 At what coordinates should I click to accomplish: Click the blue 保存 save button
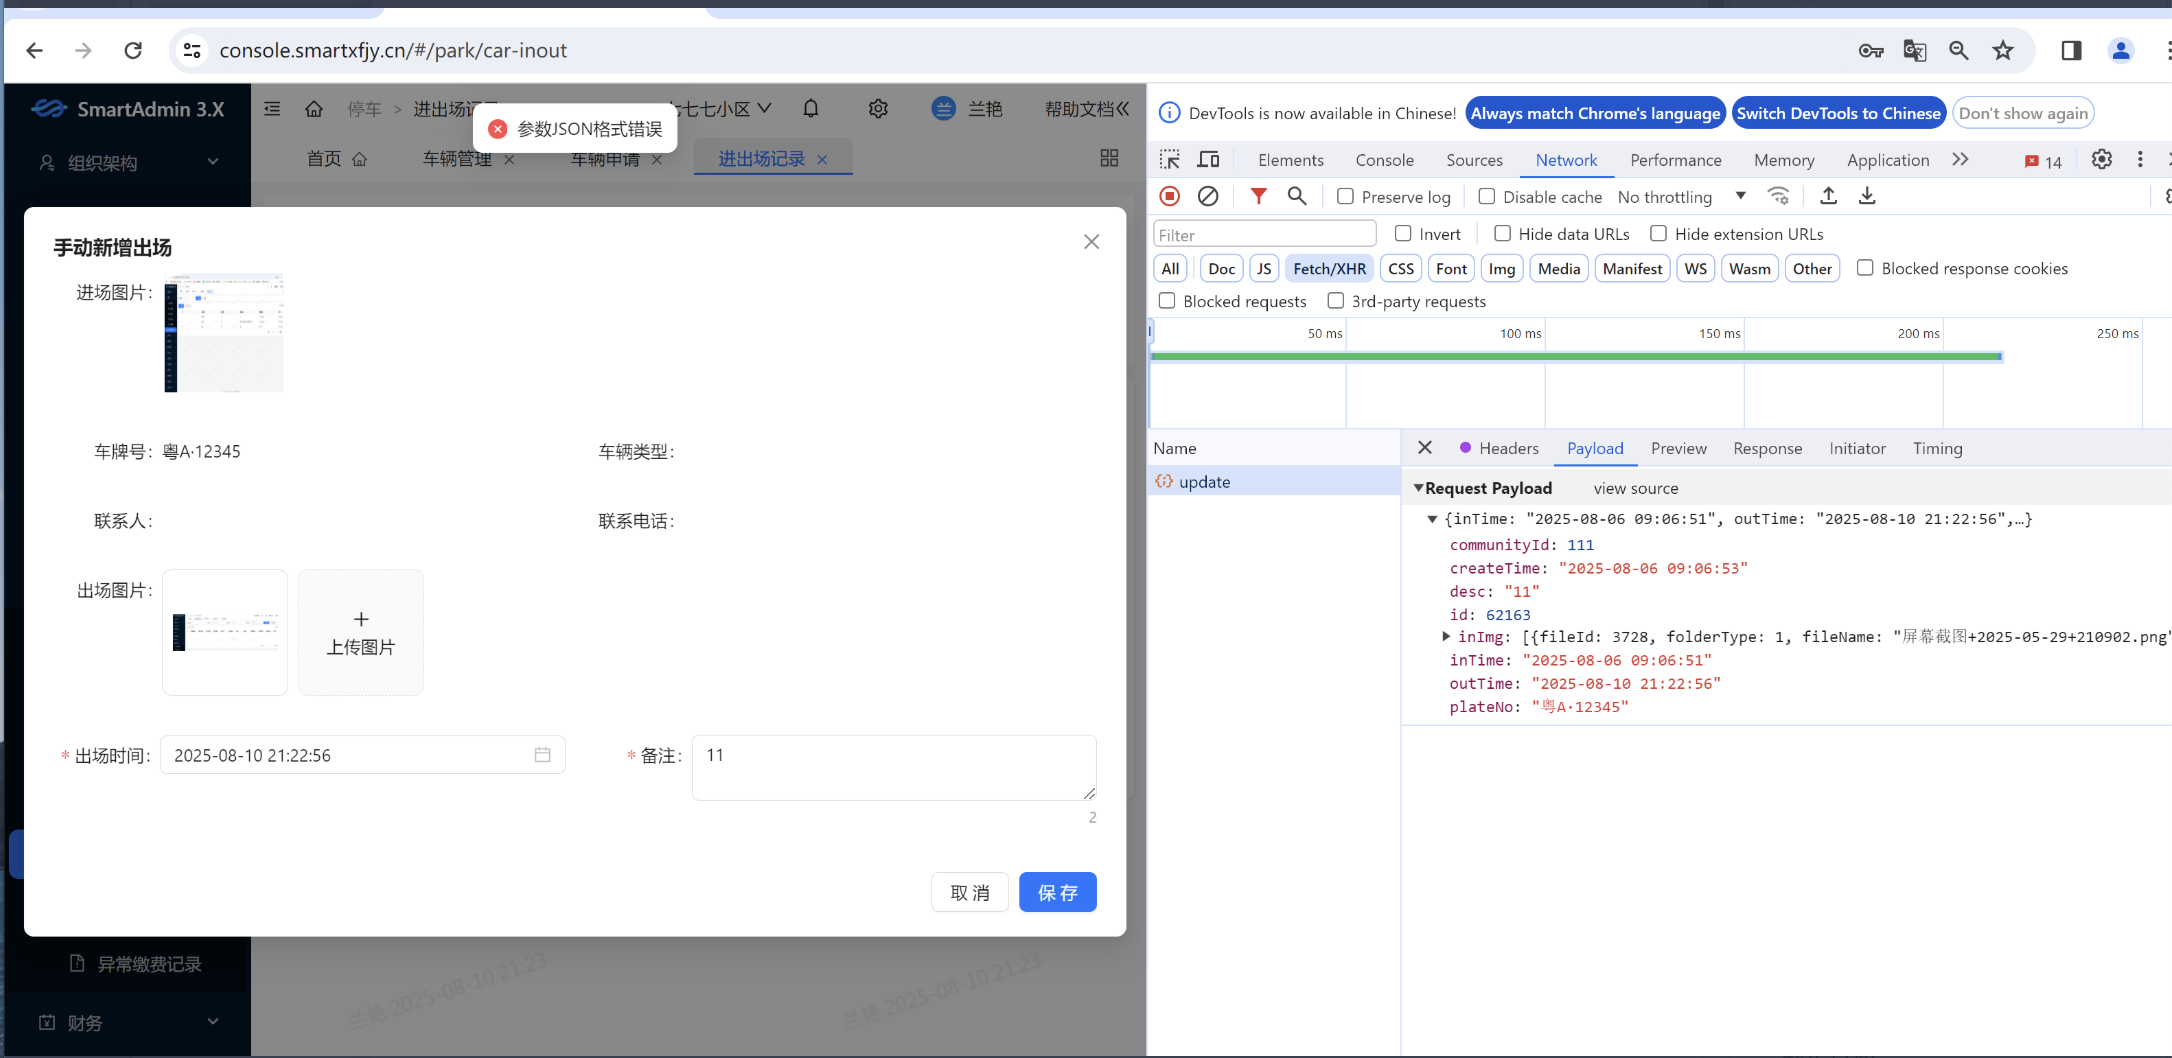point(1057,892)
